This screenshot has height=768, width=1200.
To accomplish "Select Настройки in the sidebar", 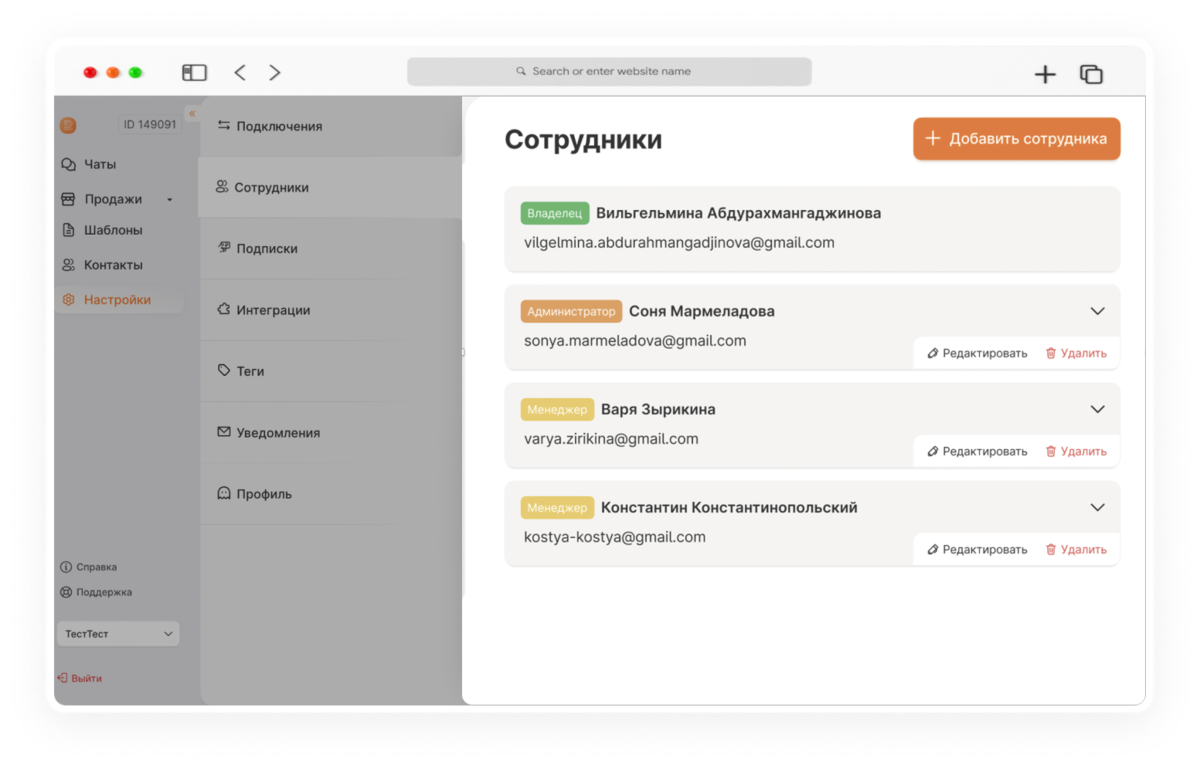I will tap(119, 300).
